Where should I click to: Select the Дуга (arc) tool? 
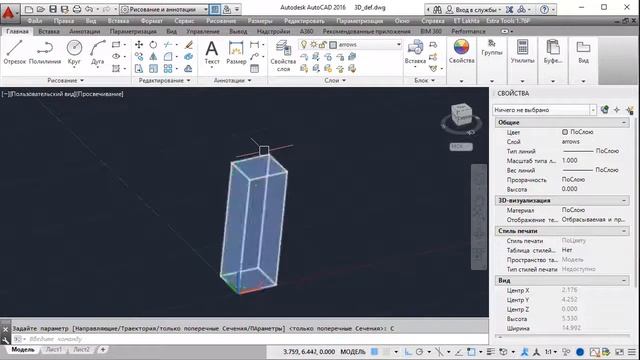[x=98, y=52]
